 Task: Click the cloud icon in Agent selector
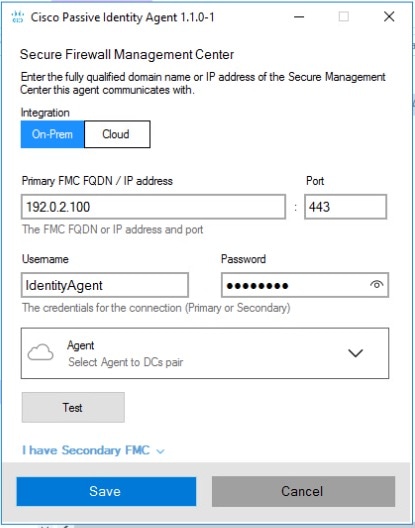pyautogui.click(x=40, y=353)
